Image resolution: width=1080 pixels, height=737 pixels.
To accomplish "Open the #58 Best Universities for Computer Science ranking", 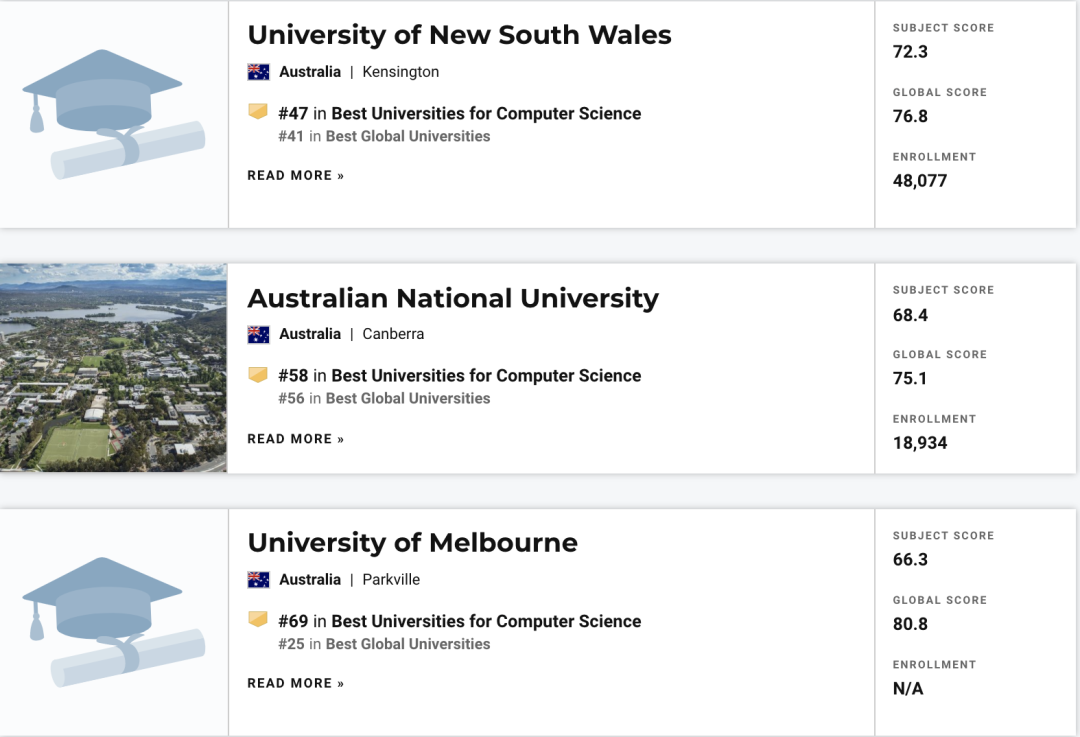I will click(x=459, y=376).
